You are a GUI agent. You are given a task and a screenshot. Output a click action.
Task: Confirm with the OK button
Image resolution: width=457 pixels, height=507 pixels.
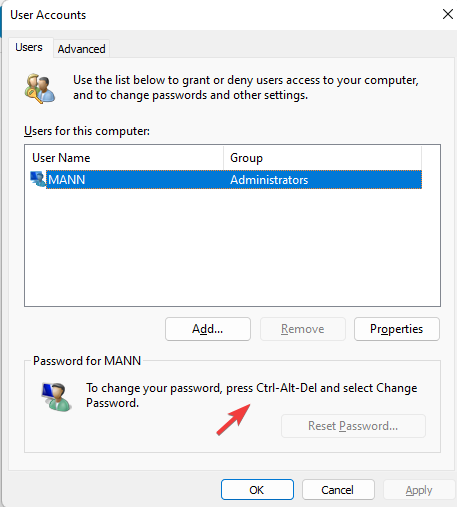257,490
